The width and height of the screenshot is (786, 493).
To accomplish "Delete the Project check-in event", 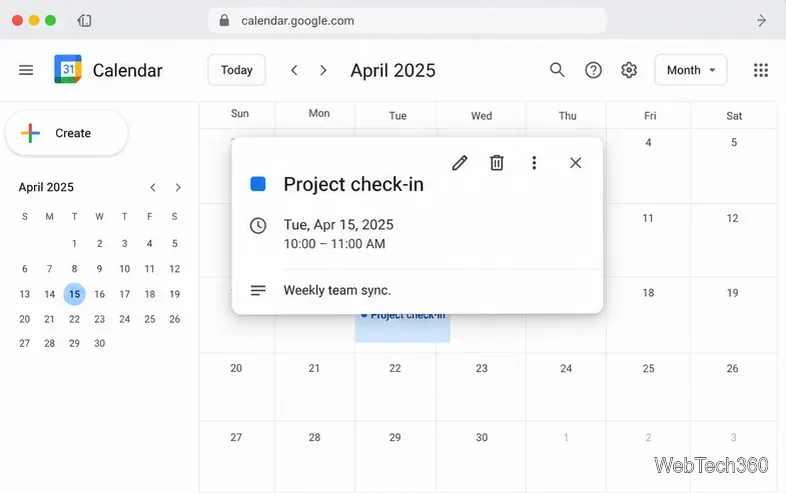I will tap(497, 163).
